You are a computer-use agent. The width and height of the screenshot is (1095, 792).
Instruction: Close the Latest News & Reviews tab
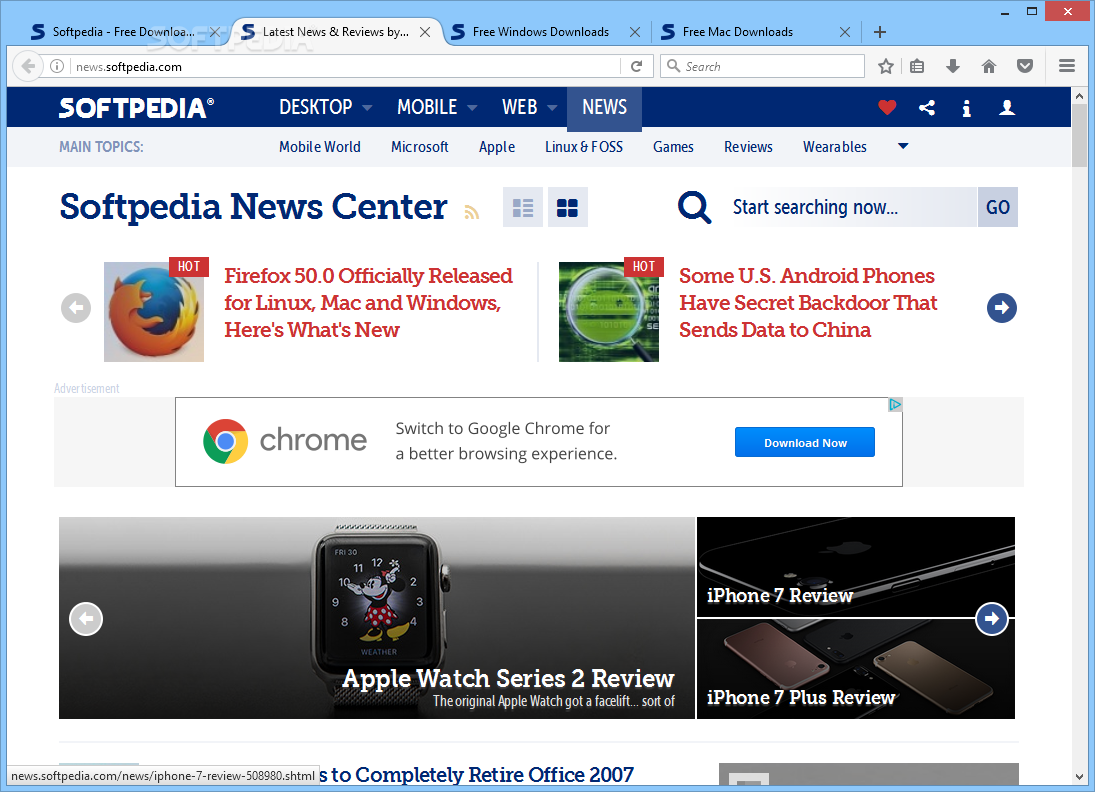click(x=425, y=32)
